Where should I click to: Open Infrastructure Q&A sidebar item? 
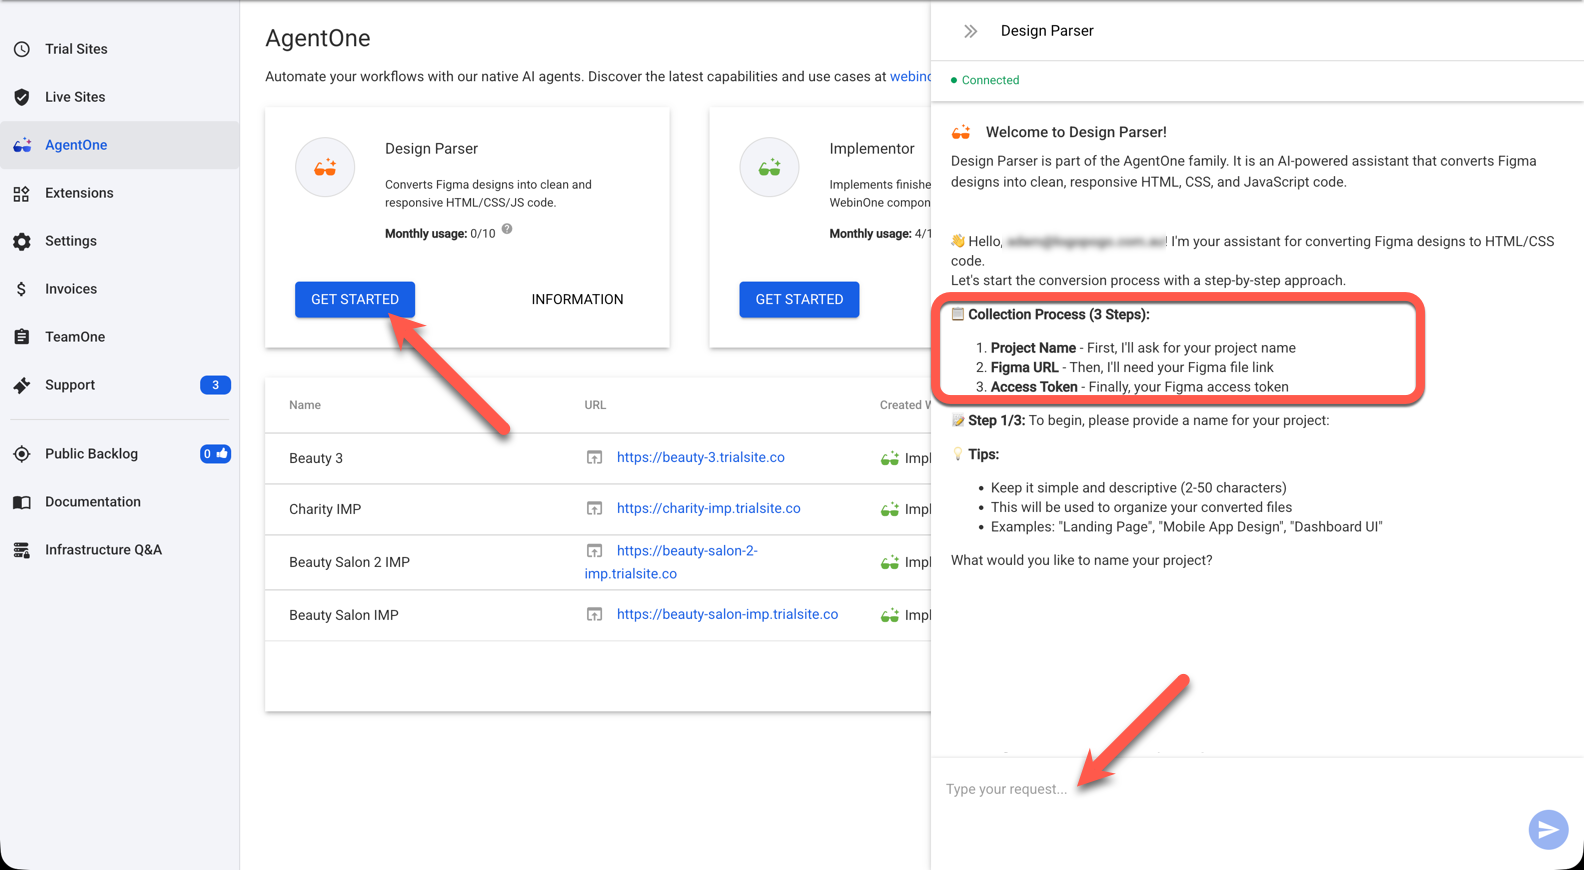120,550
